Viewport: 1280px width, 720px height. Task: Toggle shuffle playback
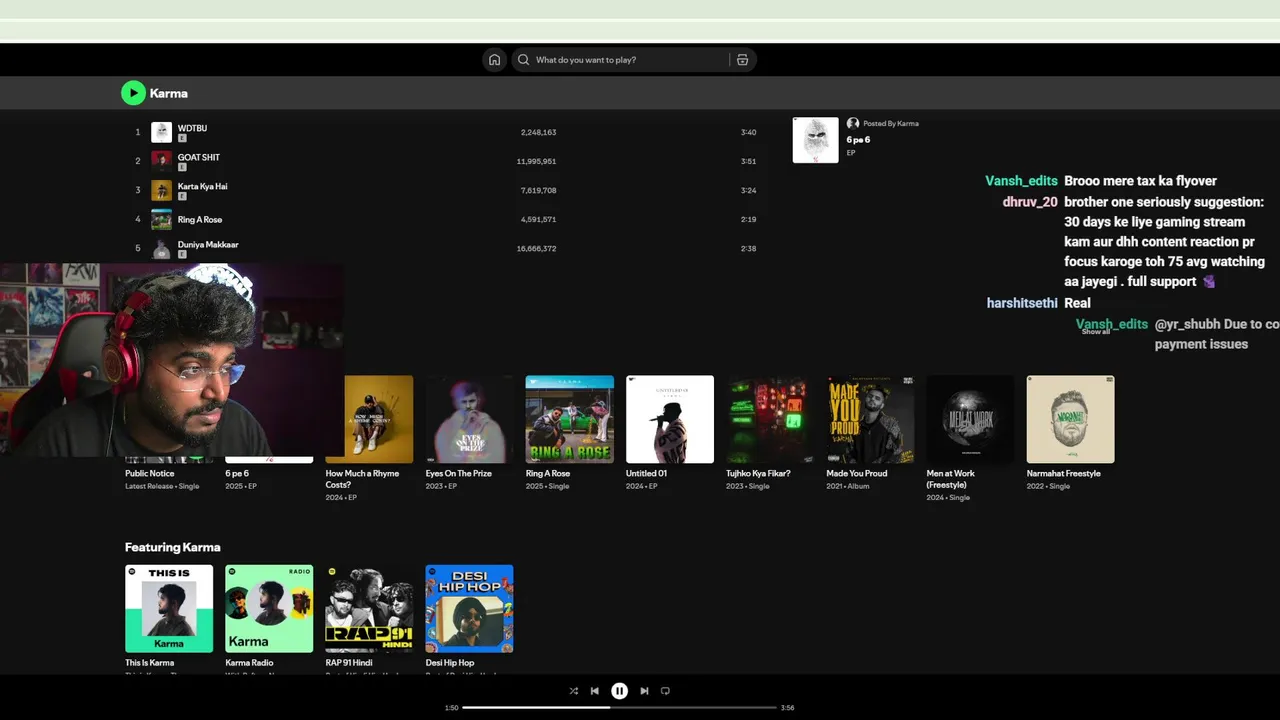(x=573, y=691)
